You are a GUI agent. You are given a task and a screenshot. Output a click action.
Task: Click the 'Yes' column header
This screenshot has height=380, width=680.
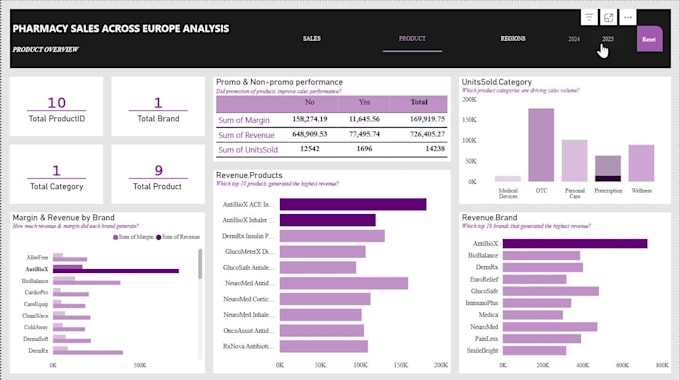364,102
